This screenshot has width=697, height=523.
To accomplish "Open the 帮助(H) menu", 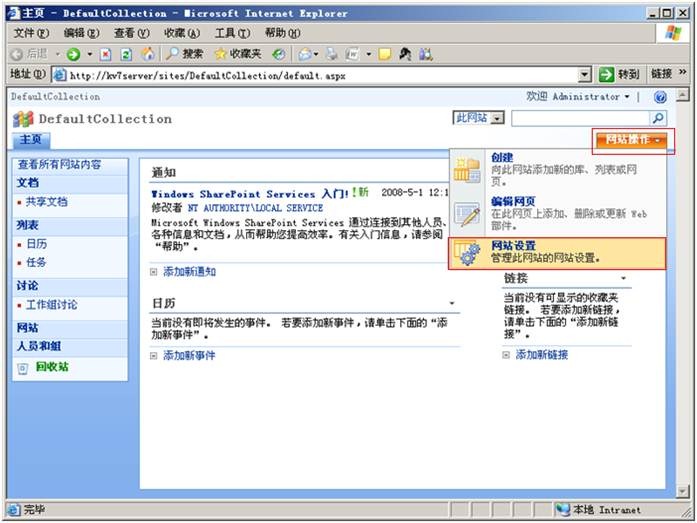I will pos(283,33).
